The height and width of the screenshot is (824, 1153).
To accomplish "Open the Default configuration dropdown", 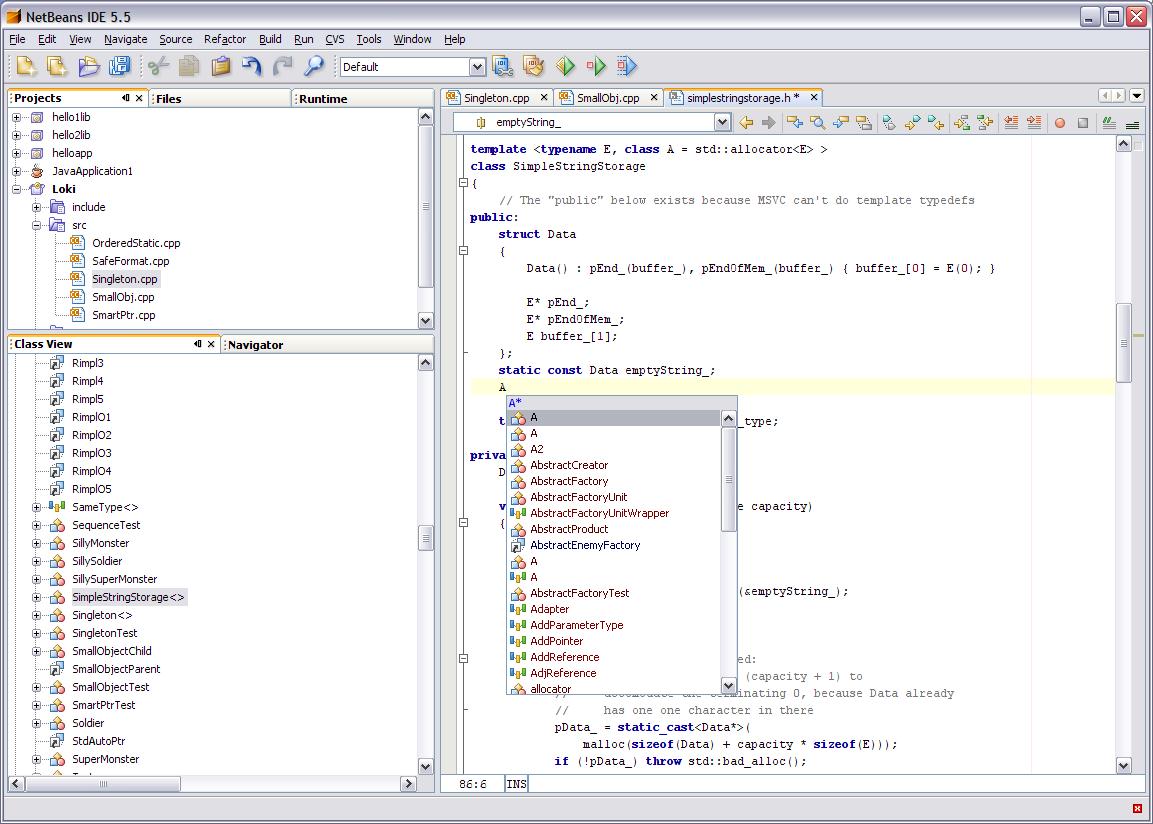I will [x=477, y=67].
